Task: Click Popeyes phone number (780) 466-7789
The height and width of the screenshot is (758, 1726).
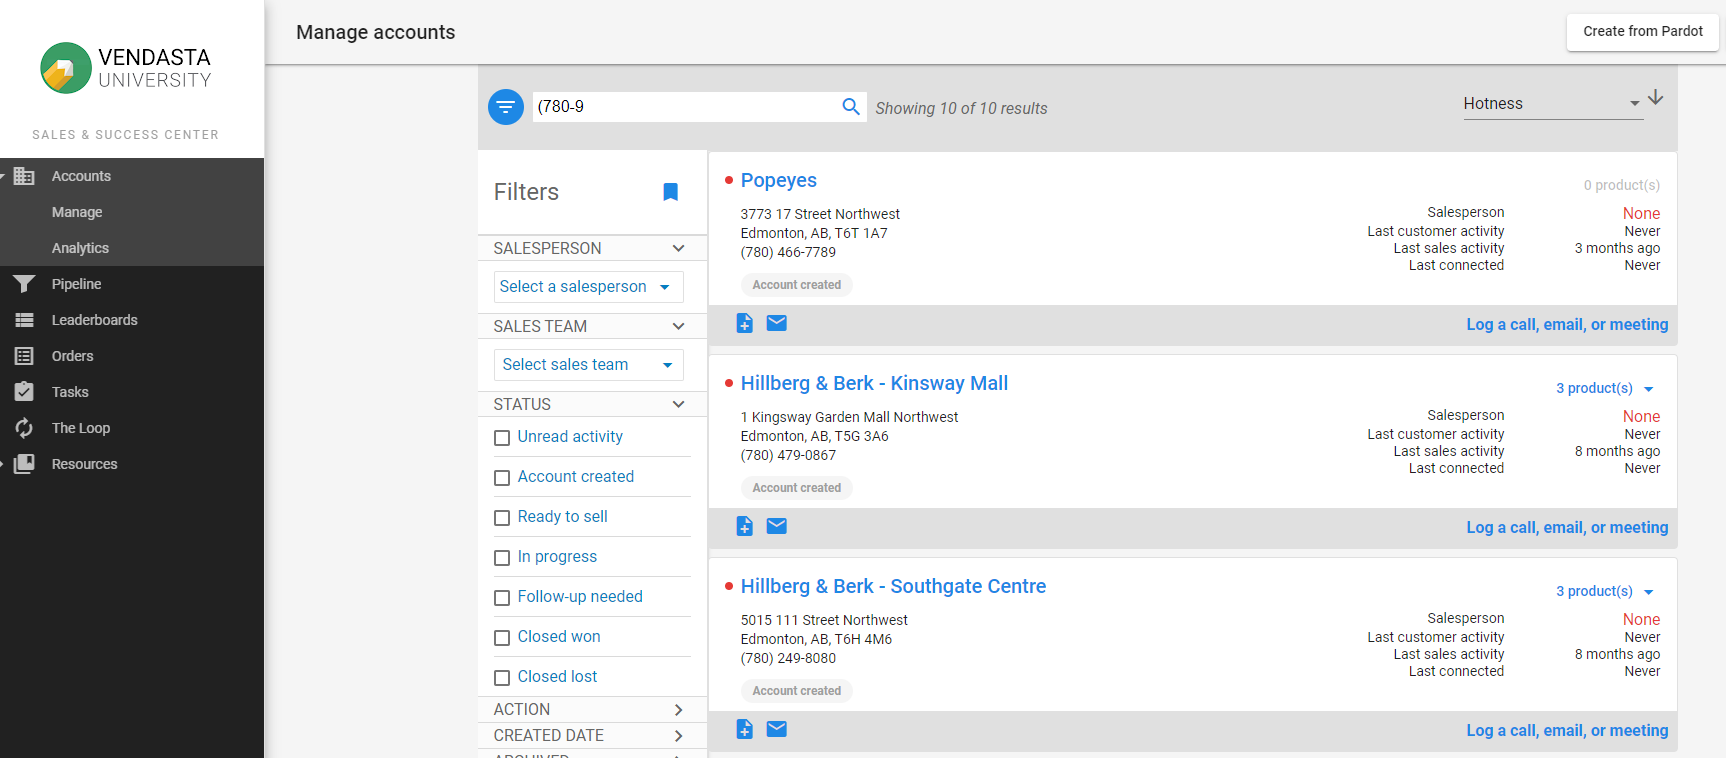Action: pyautogui.click(x=788, y=252)
